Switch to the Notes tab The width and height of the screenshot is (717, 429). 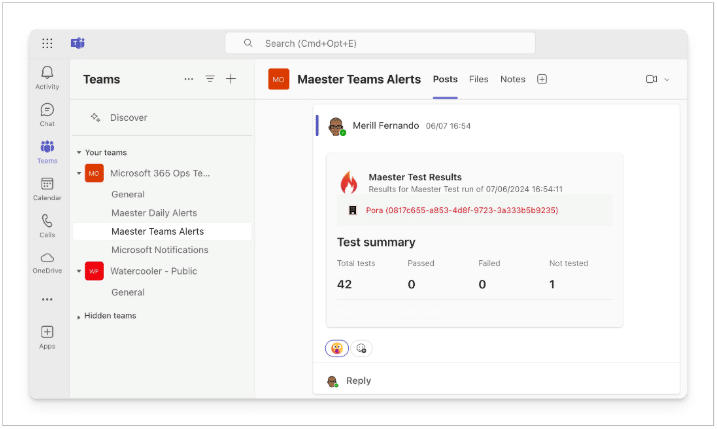pyautogui.click(x=512, y=79)
